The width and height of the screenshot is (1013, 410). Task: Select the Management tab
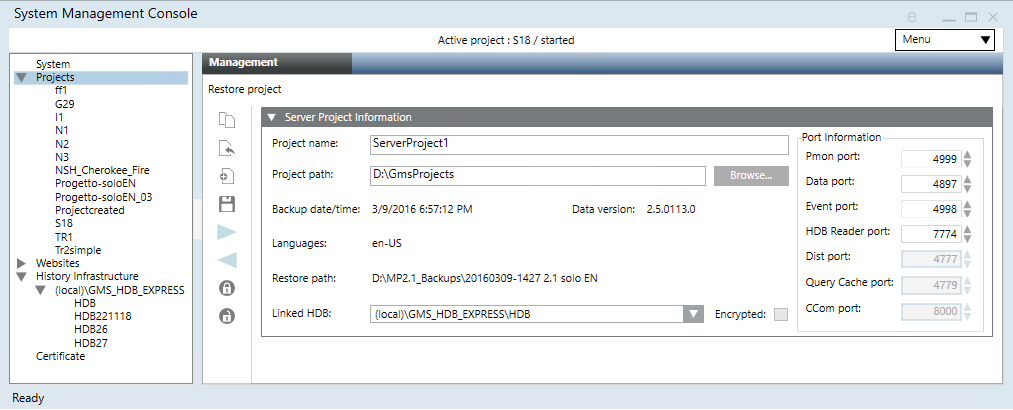pos(243,62)
